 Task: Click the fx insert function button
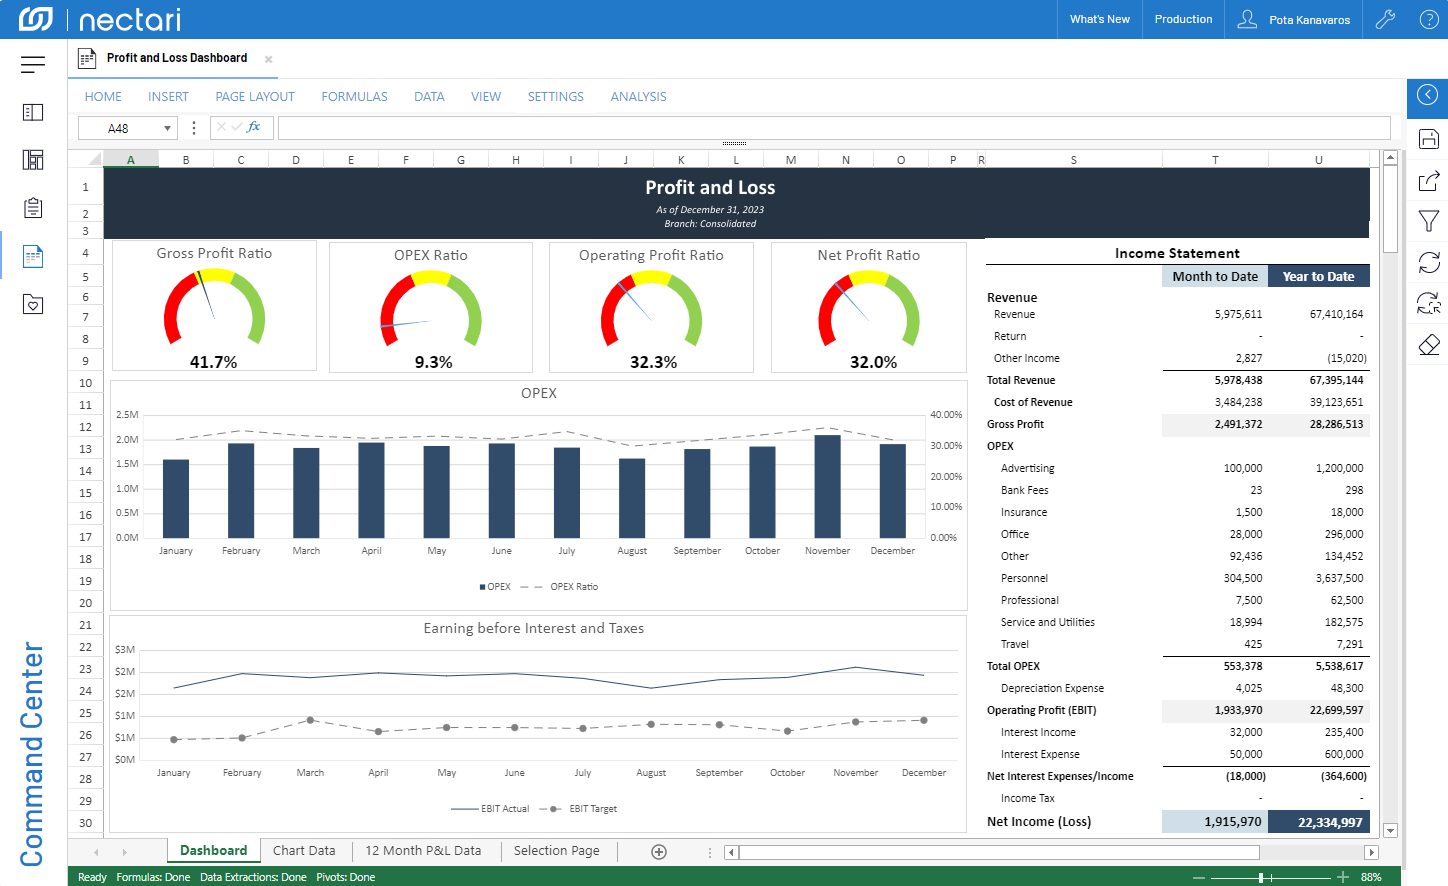[x=254, y=127]
